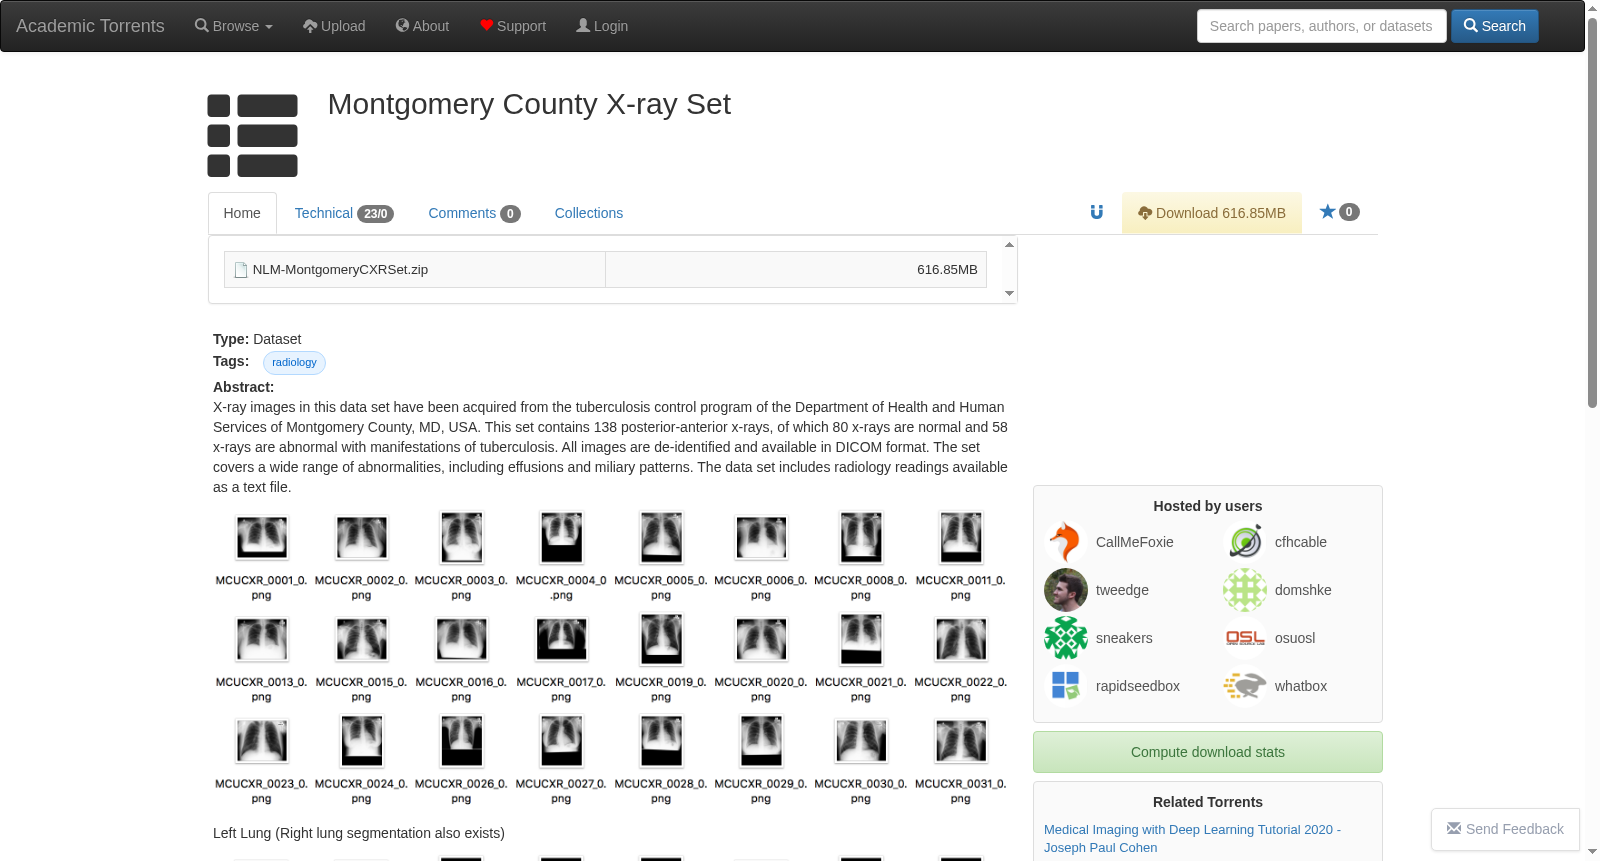Click the blue Search button

point(1495,26)
